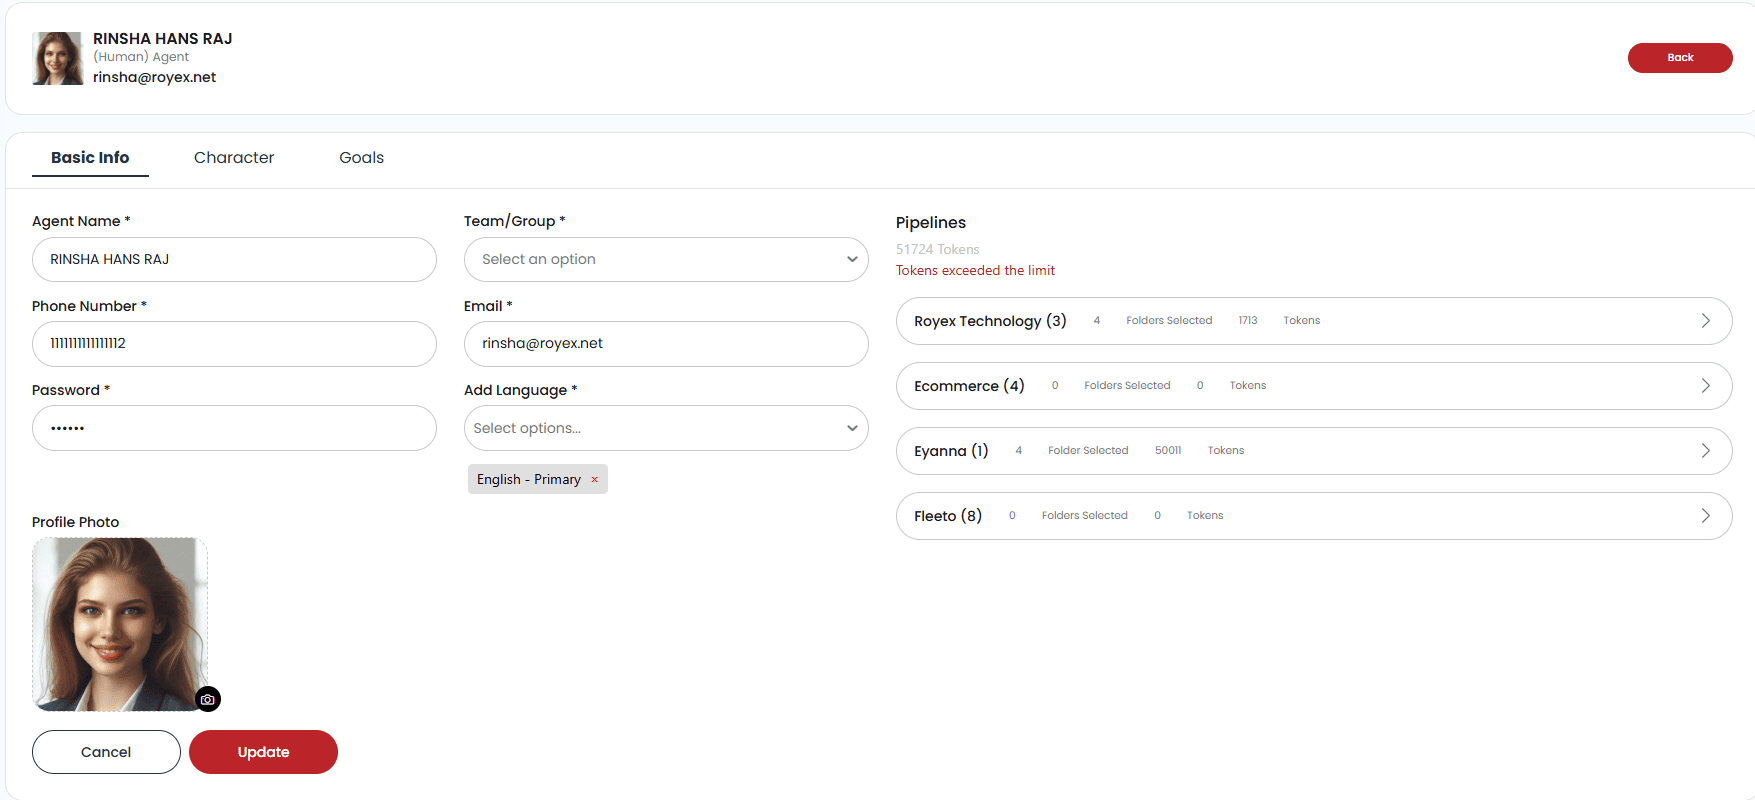
Task: Click into the Email input field
Action: click(x=666, y=344)
